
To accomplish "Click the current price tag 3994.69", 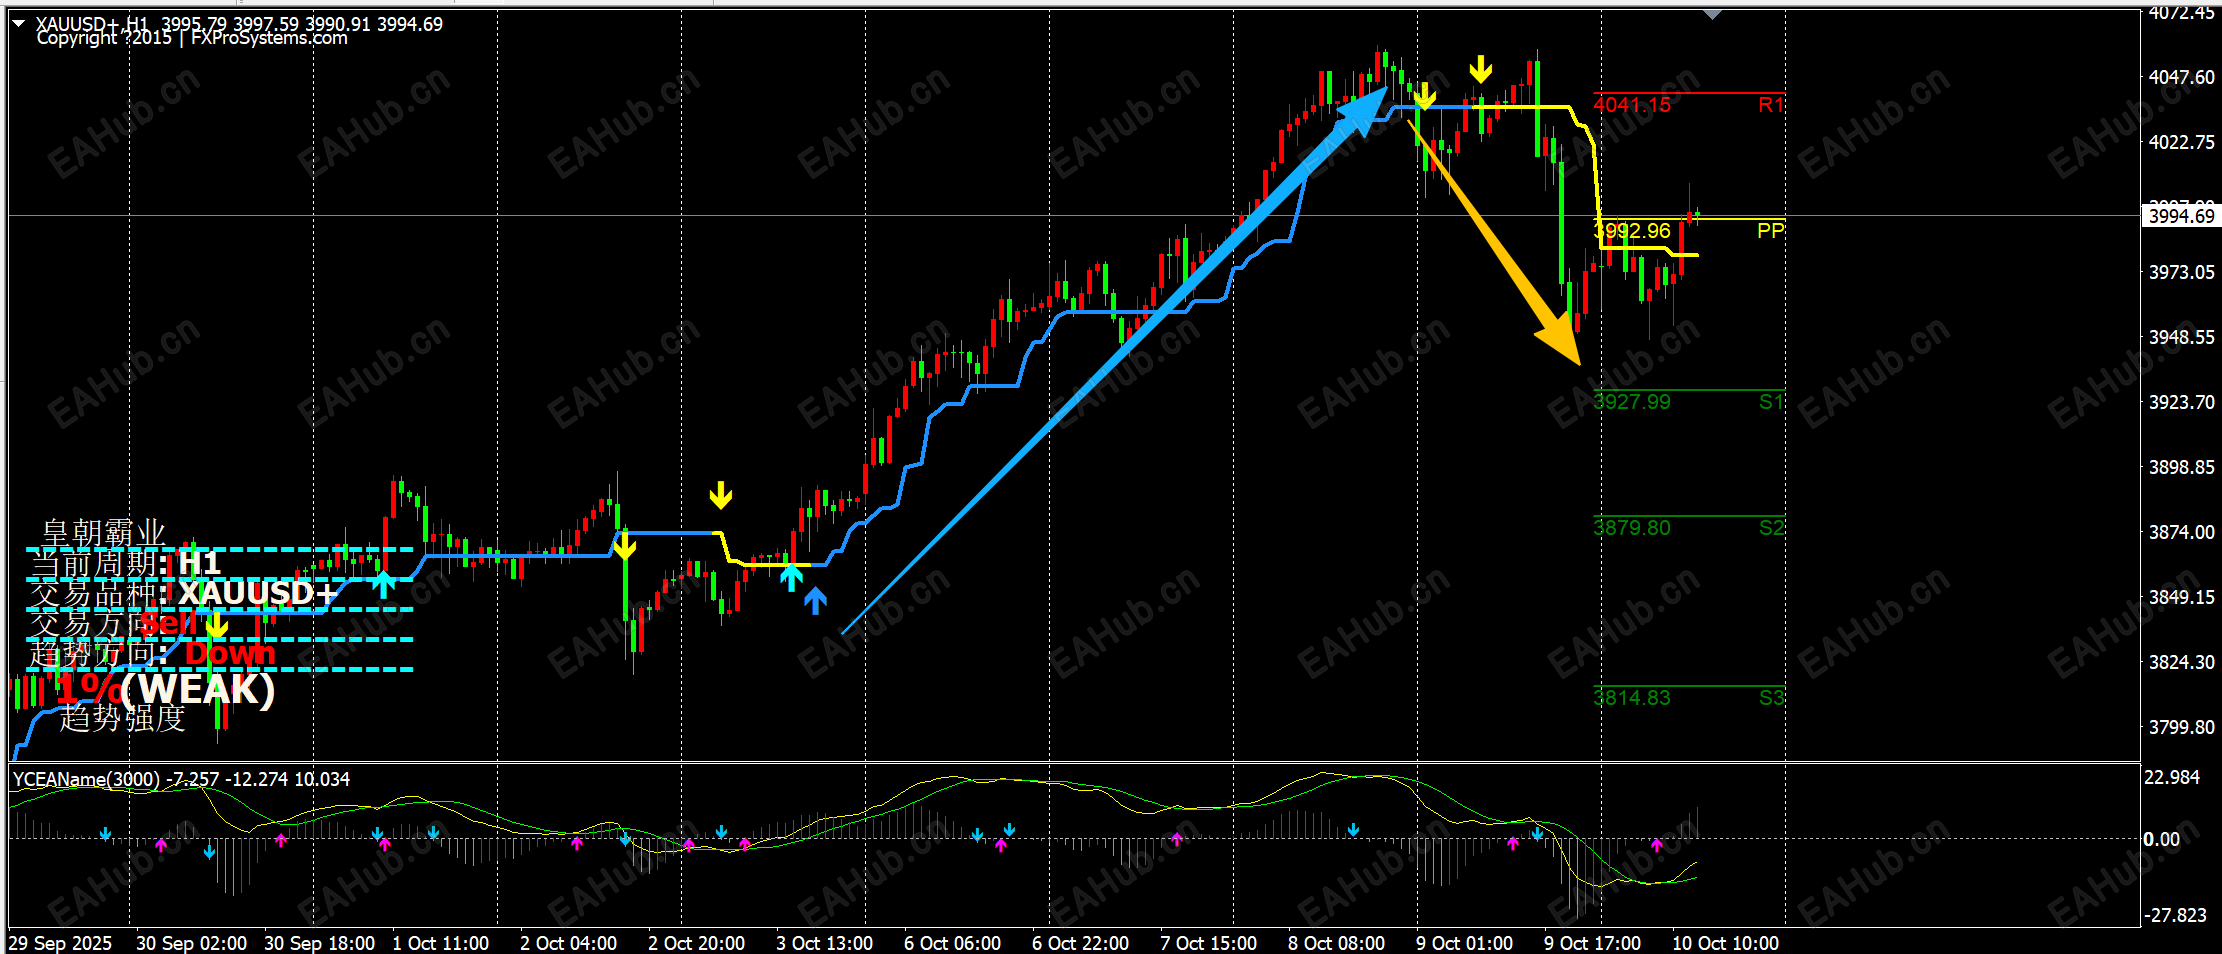I will coord(2181,216).
